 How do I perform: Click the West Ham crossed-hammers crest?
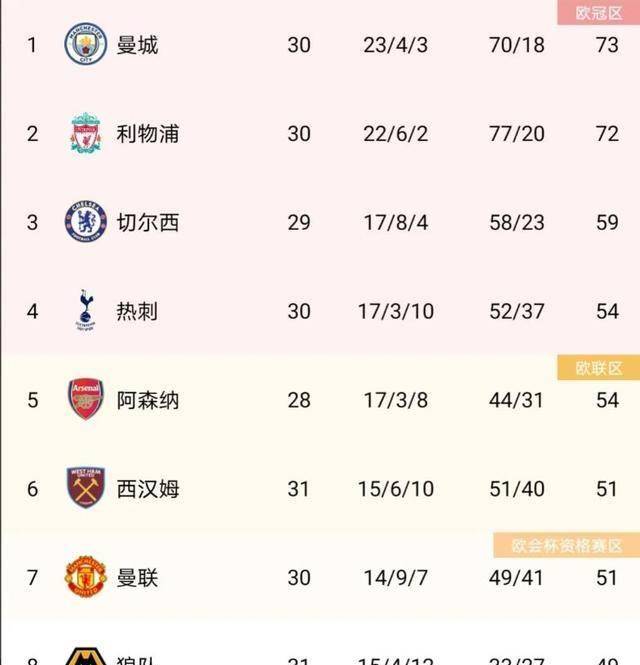[x=86, y=488]
